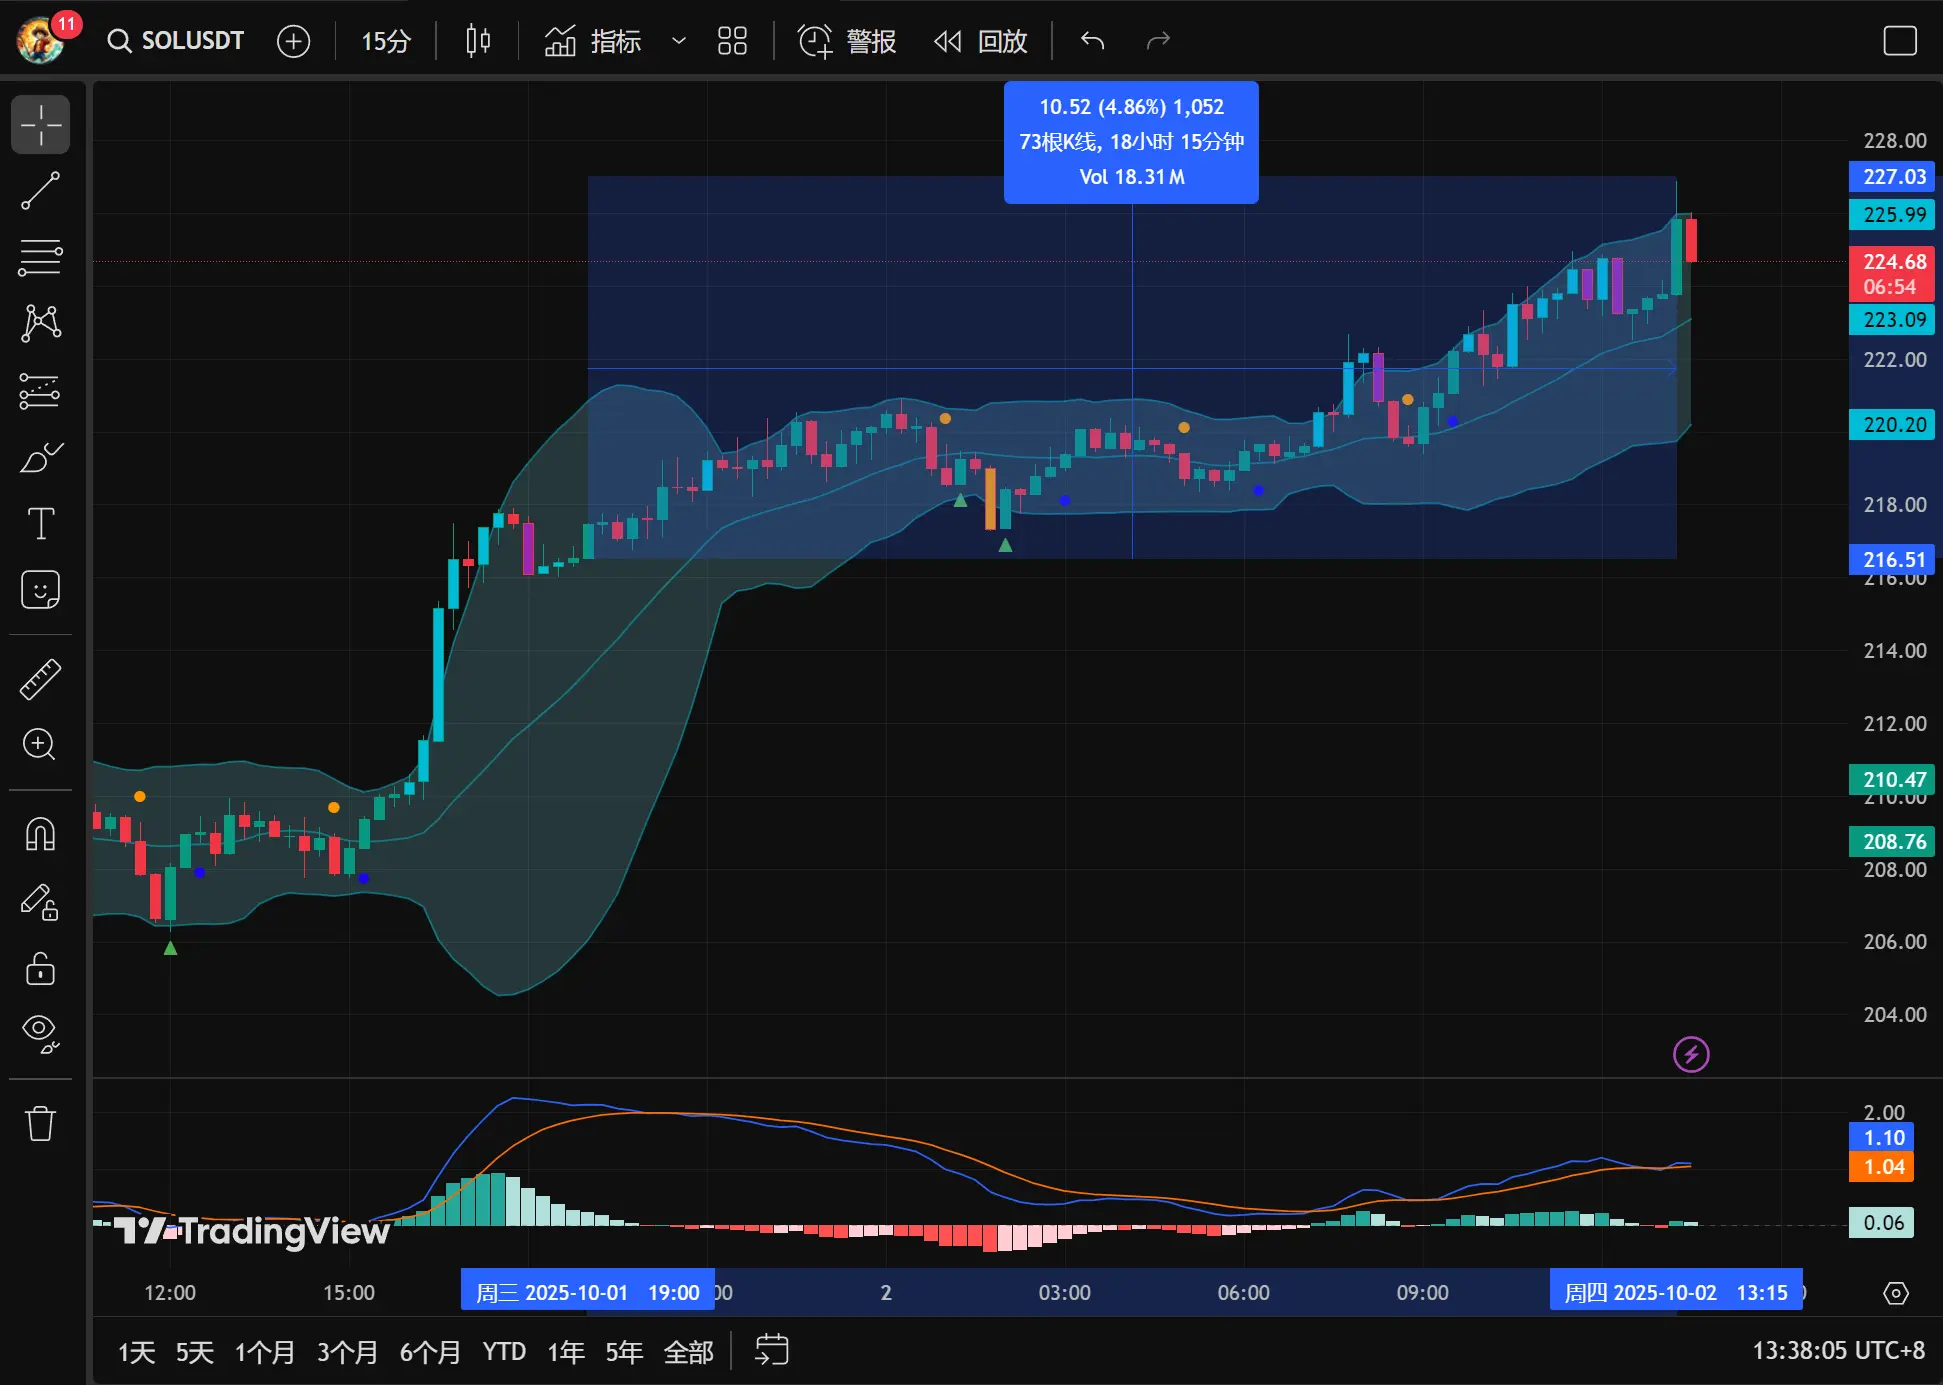Choose the text annotation tool
This screenshot has width=1943, height=1385.
pos(40,523)
